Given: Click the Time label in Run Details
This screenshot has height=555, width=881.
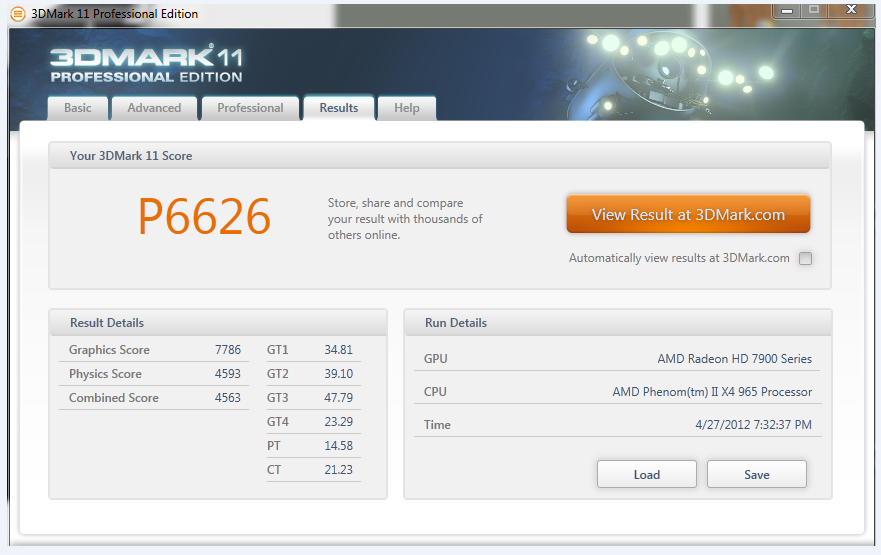Looking at the screenshot, I should tap(437, 425).
